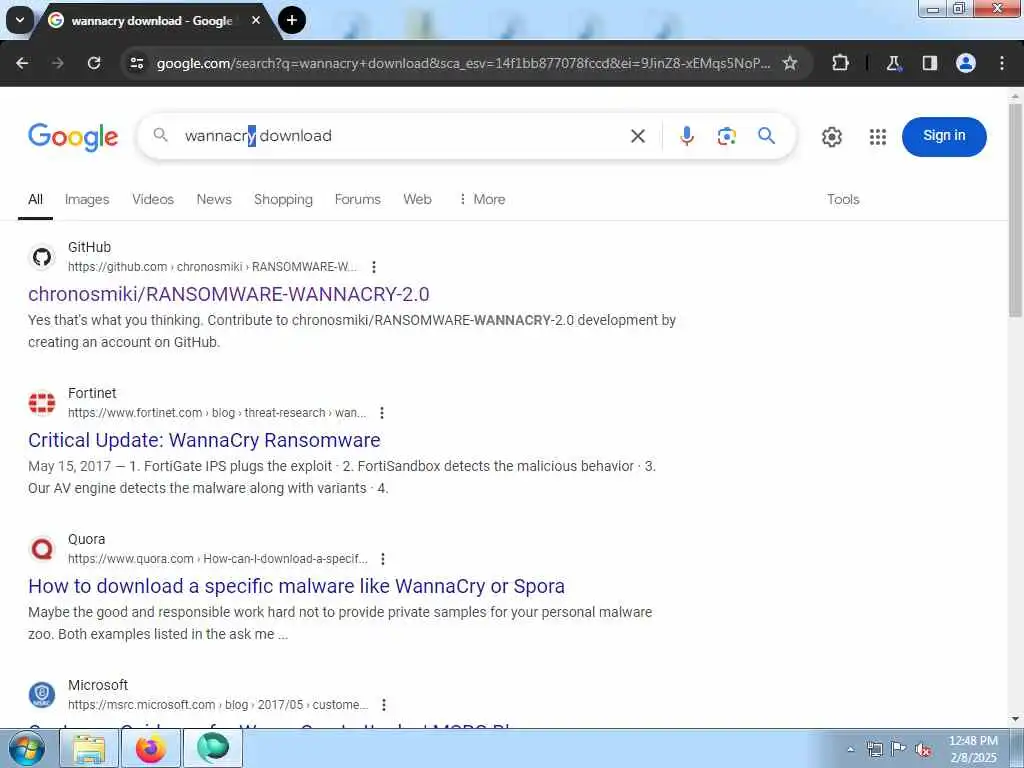Open the Extensions puzzle icon
This screenshot has width=1024, height=768.
point(840,63)
